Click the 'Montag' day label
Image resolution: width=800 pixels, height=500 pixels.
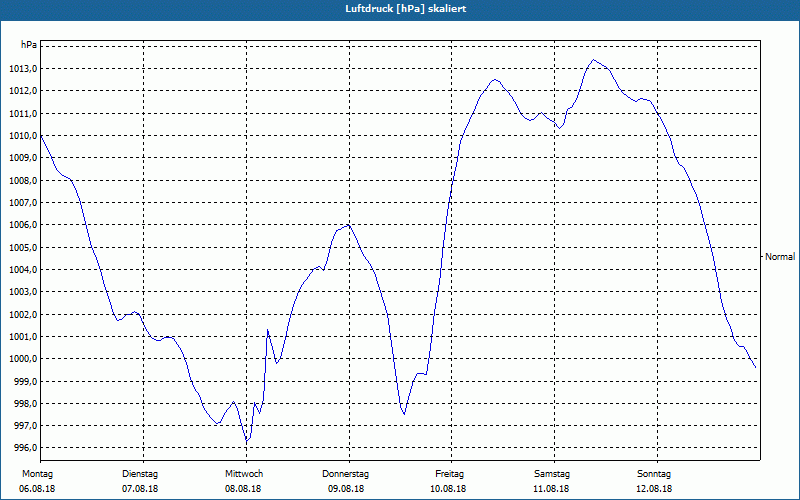[x=37, y=474]
